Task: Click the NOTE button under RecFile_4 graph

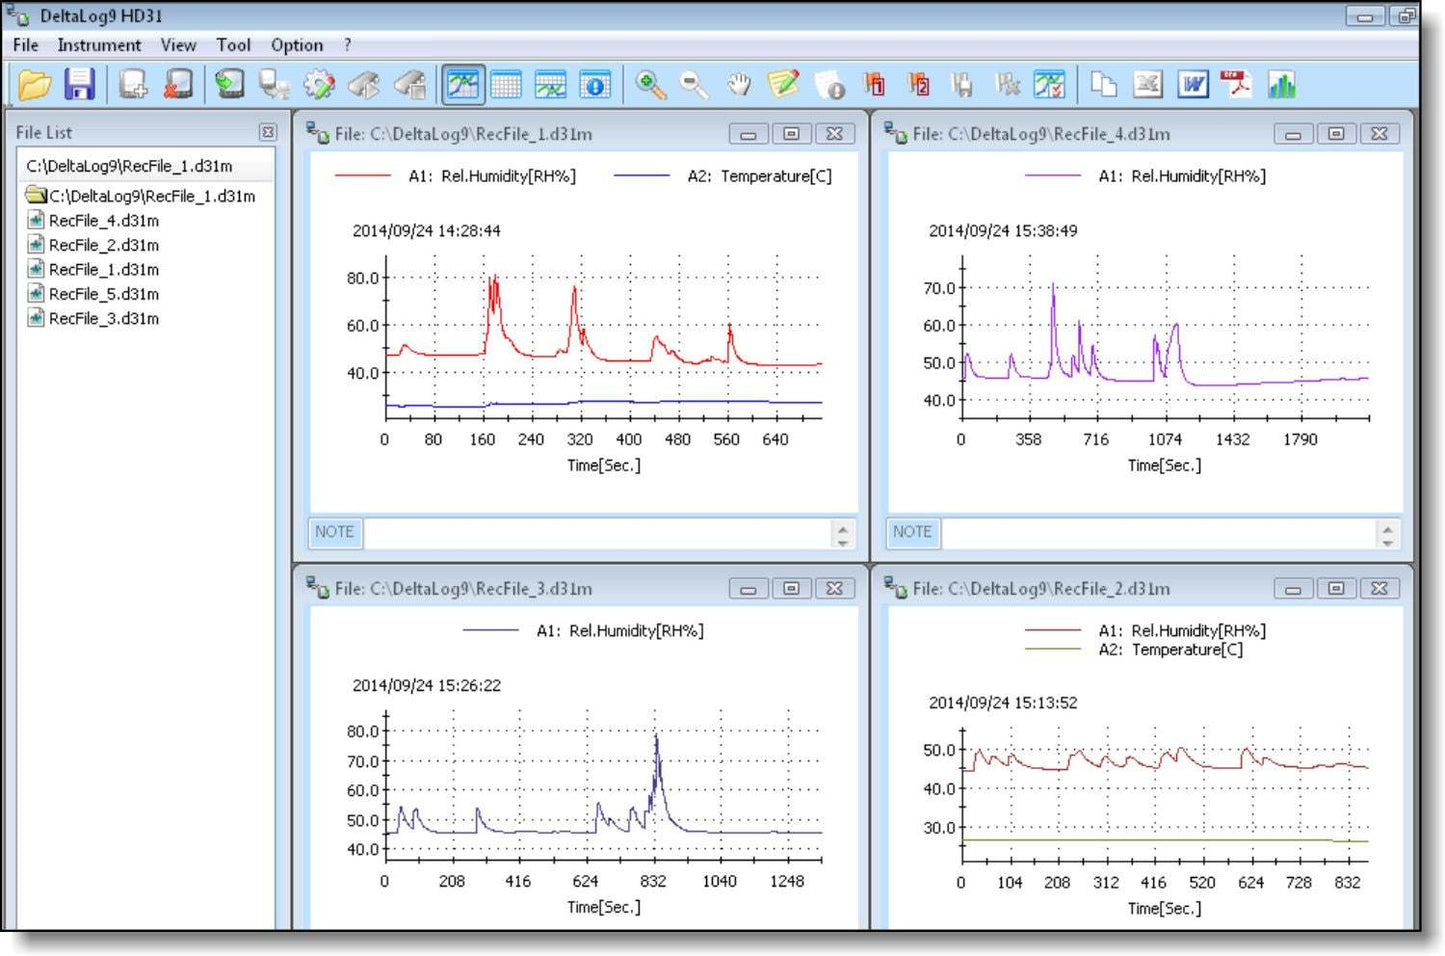Action: 912,532
